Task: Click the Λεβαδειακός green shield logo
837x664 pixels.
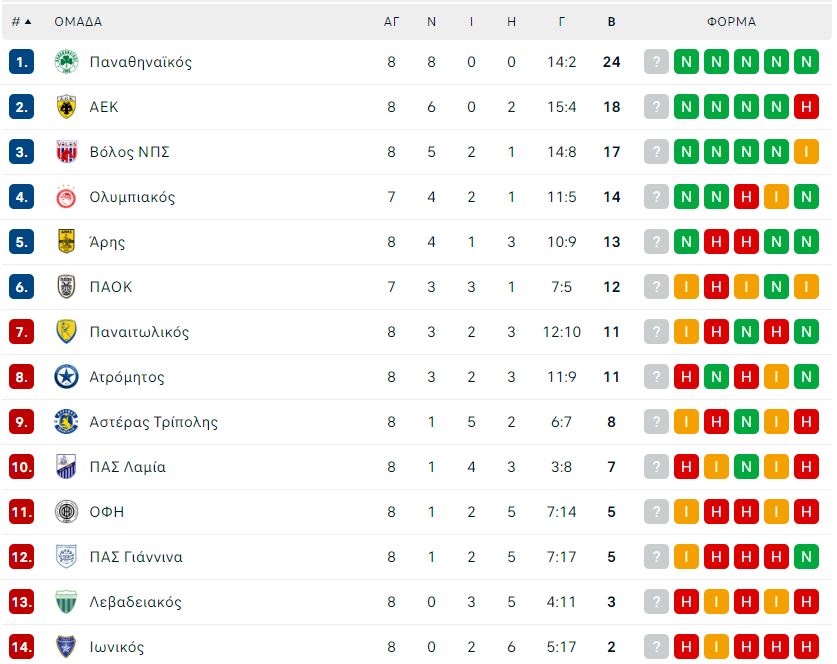Action: [x=67, y=602]
